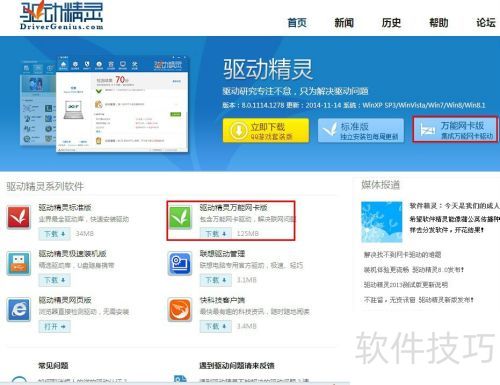Screen dimensions: 500x385
Task: Click 打开 for 驱动精灵网页版
Action: click(x=55, y=326)
